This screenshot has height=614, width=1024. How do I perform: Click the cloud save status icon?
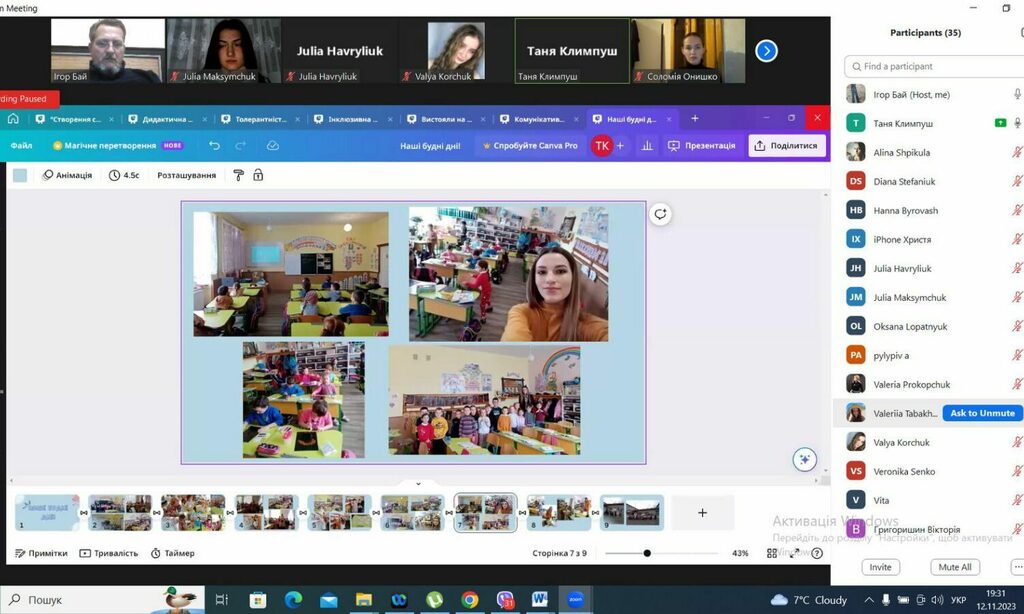point(273,146)
